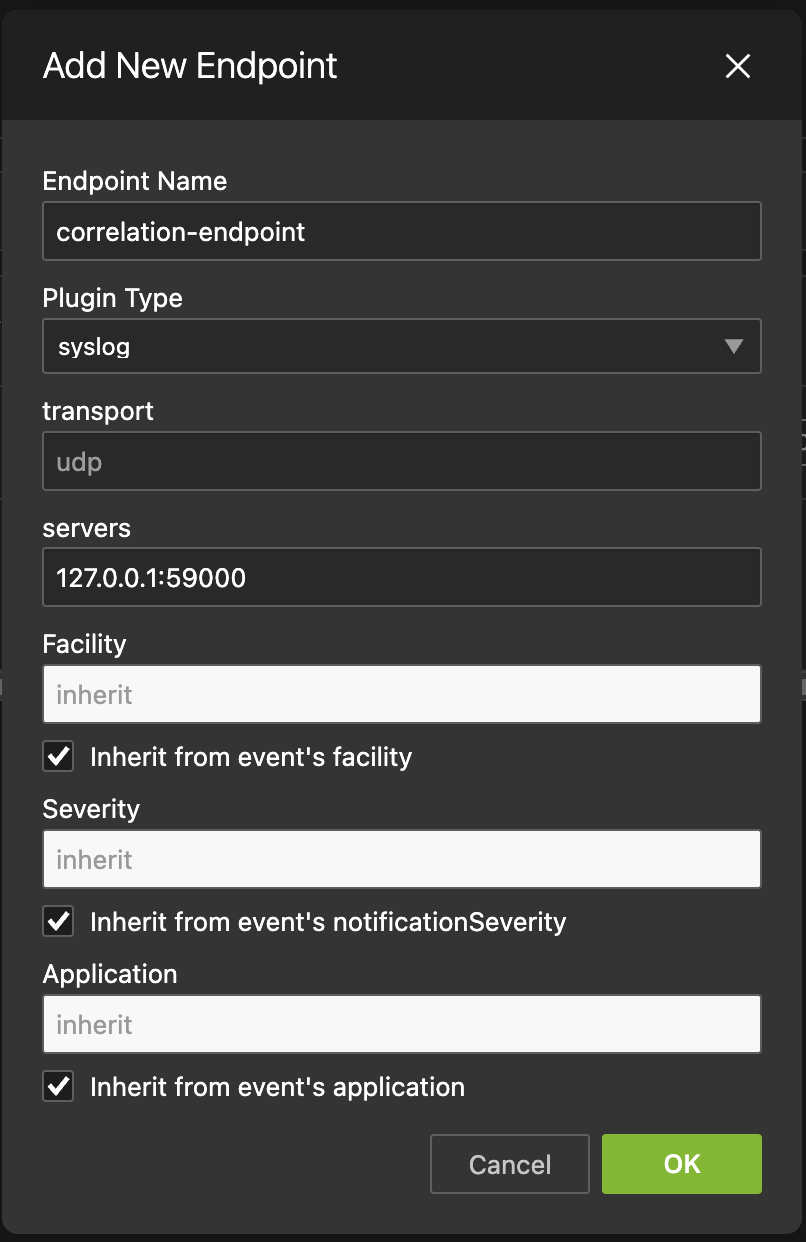Uncheck Inherit from event's notificationSeverity
This screenshot has width=806, height=1242.
[58, 922]
